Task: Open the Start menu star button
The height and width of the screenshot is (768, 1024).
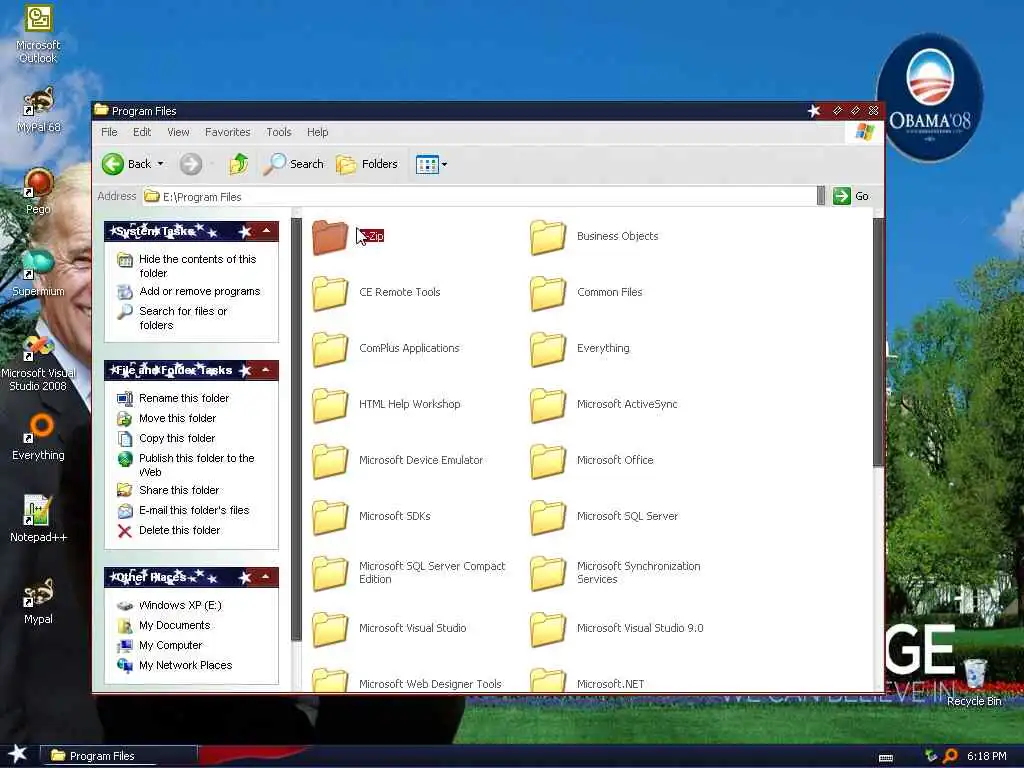Action: 17,754
